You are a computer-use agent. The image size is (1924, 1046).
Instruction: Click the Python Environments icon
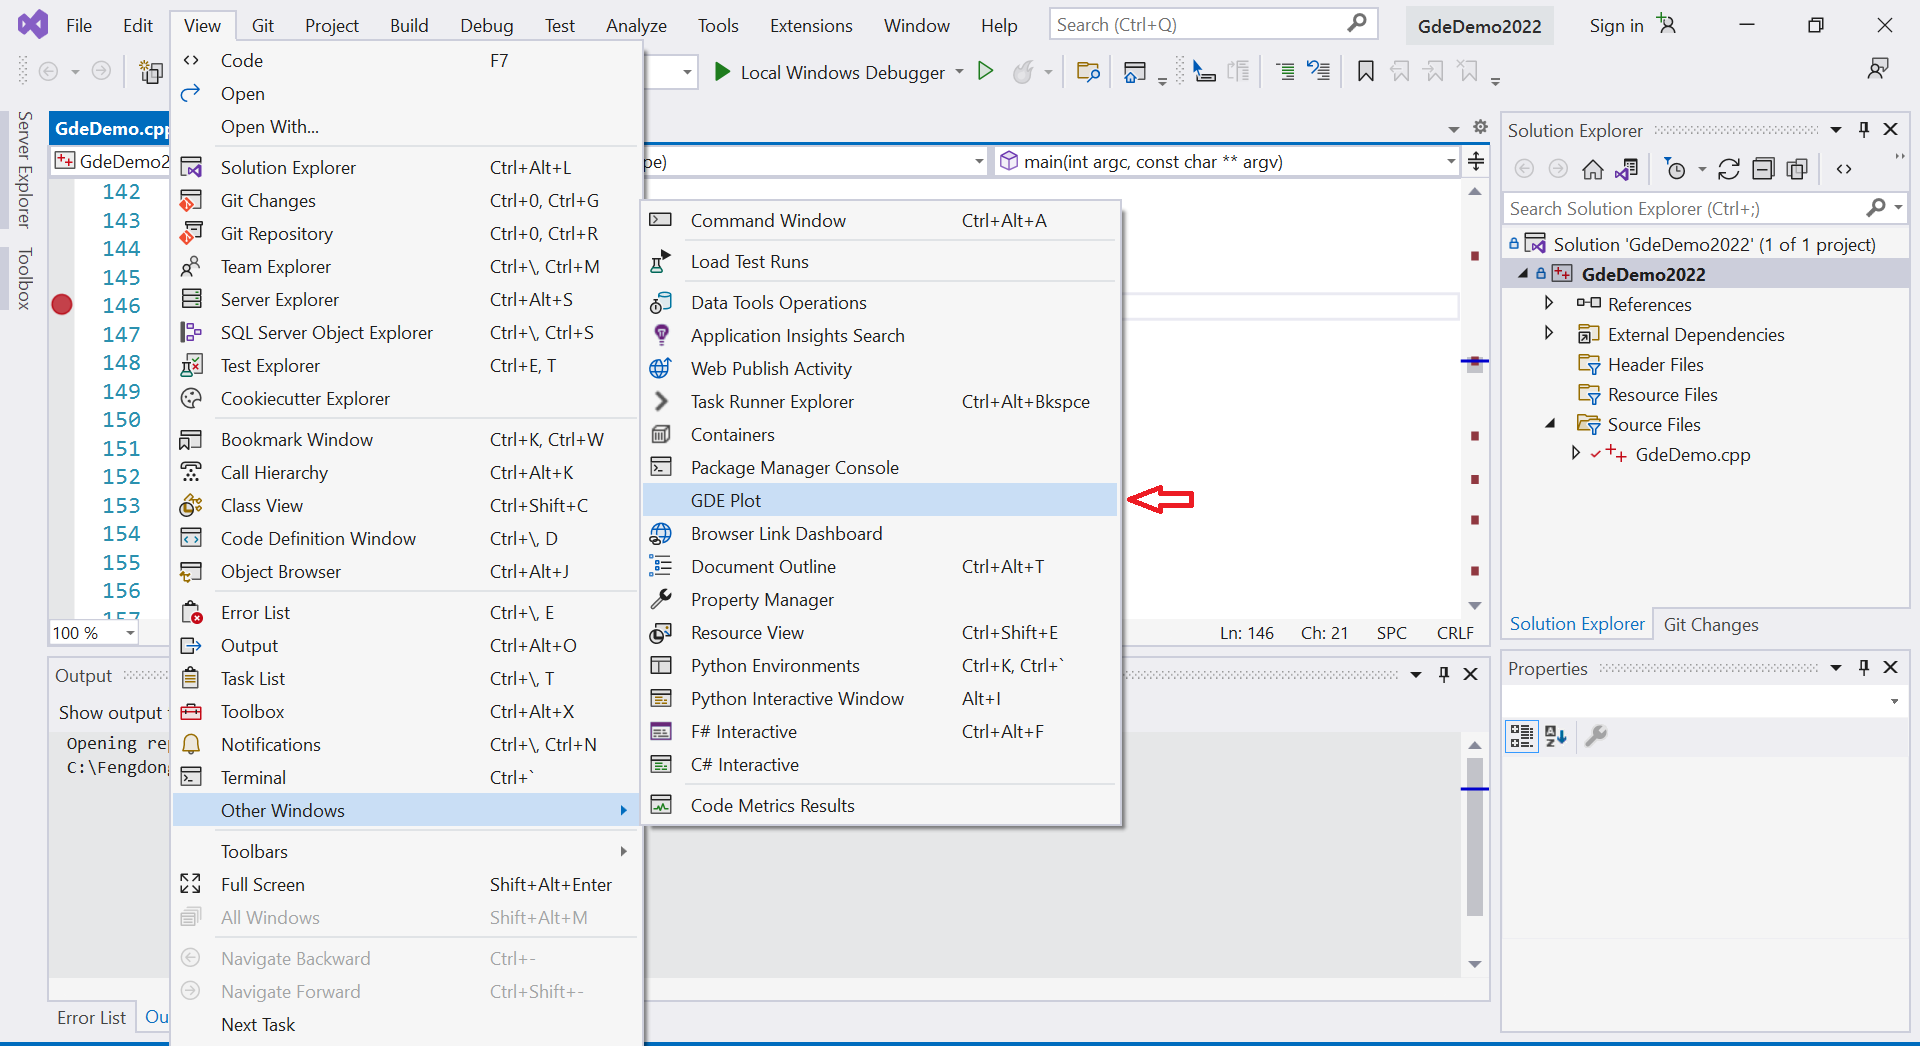[660, 665]
